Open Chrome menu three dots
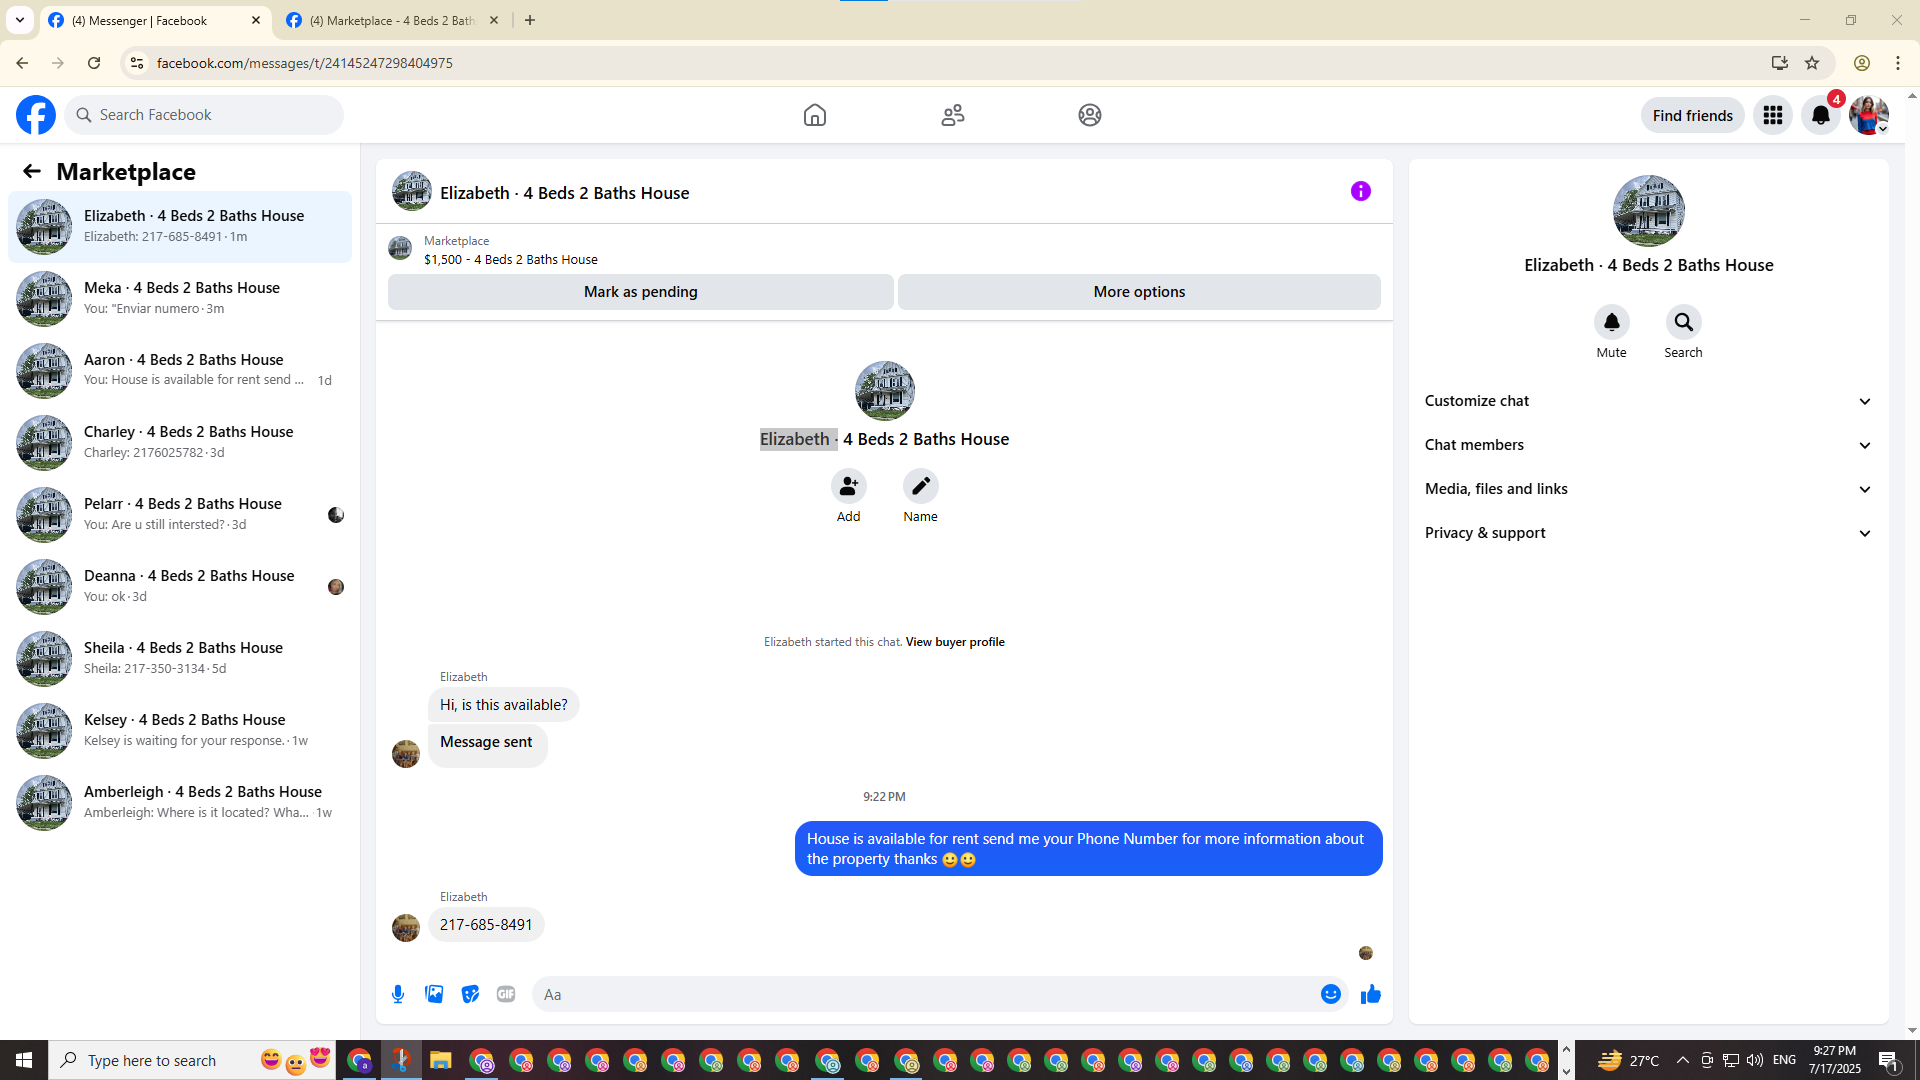This screenshot has width=1920, height=1080. (1898, 63)
